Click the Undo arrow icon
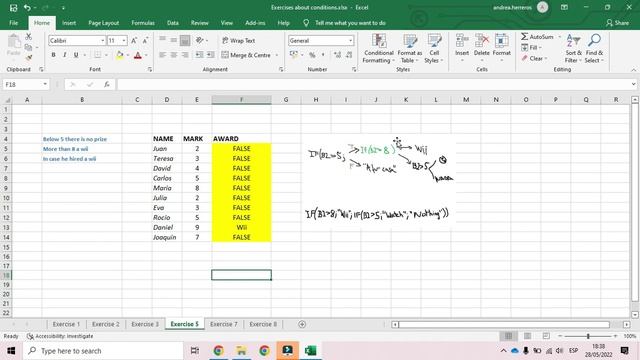Image resolution: width=640 pixels, height=360 pixels. click(x=27, y=7)
